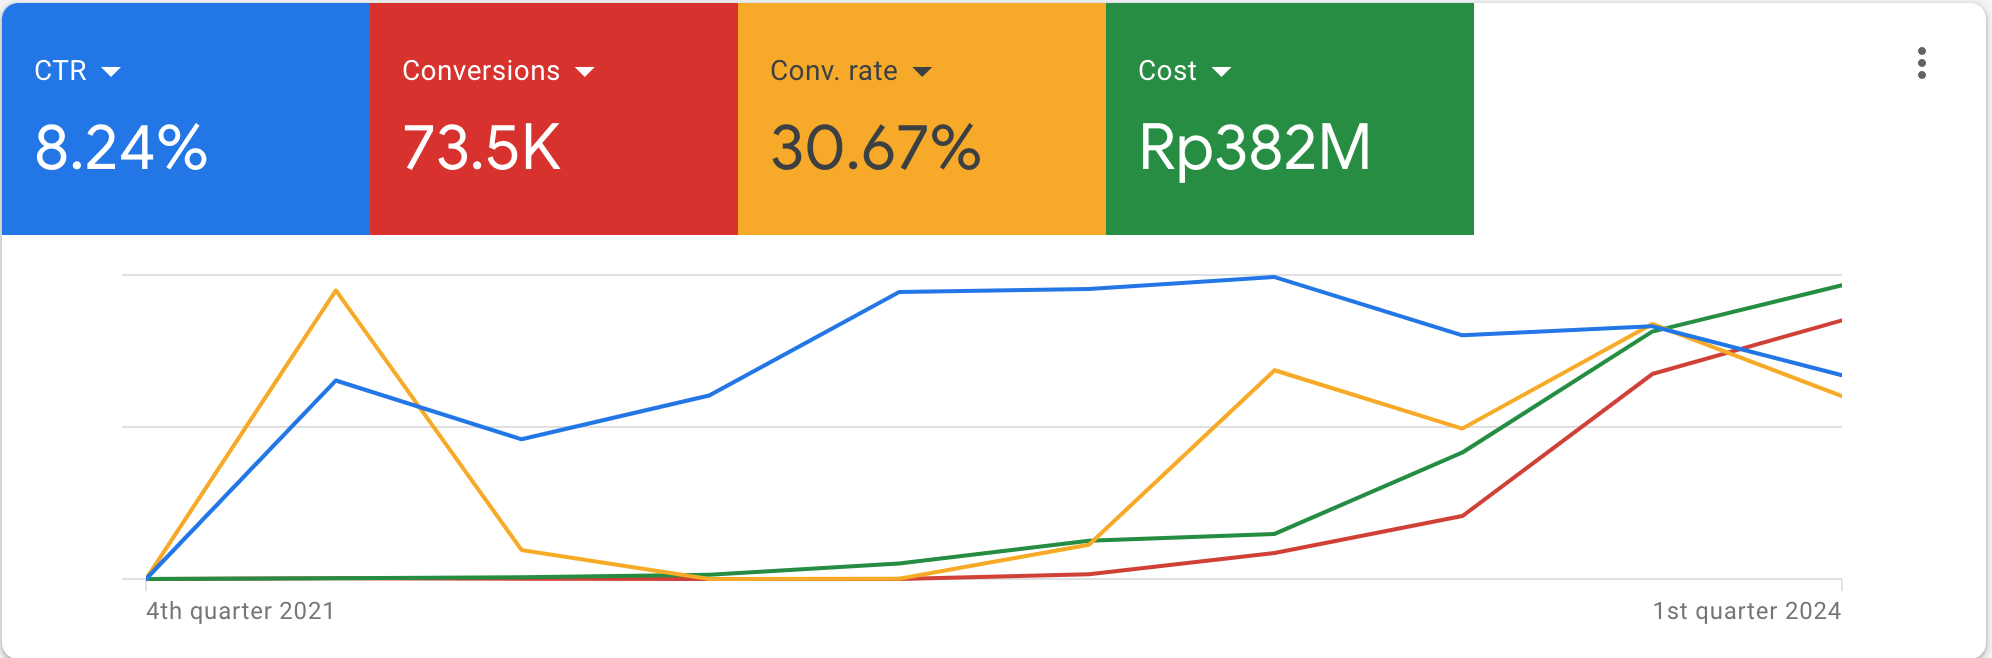The width and height of the screenshot is (1992, 658).
Task: Click the 8.24% CTR value
Action: [x=121, y=148]
